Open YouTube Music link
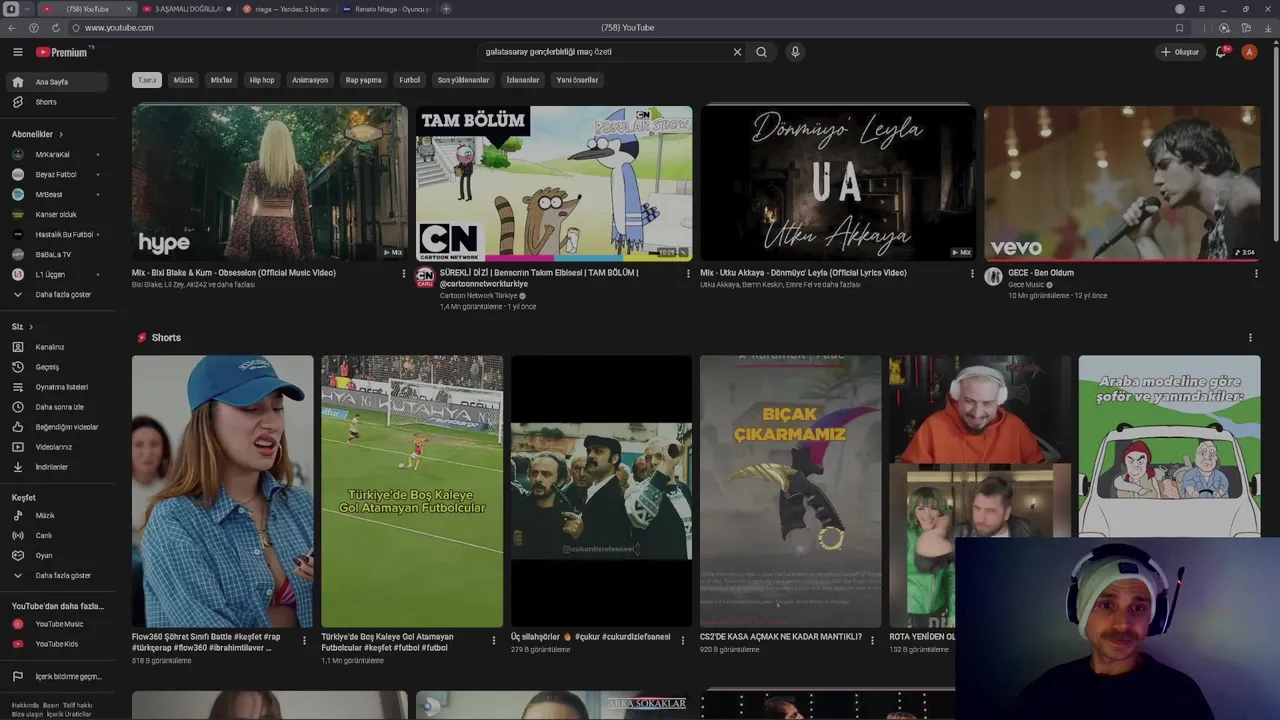Image resolution: width=1280 pixels, height=720 pixels. coord(58,624)
